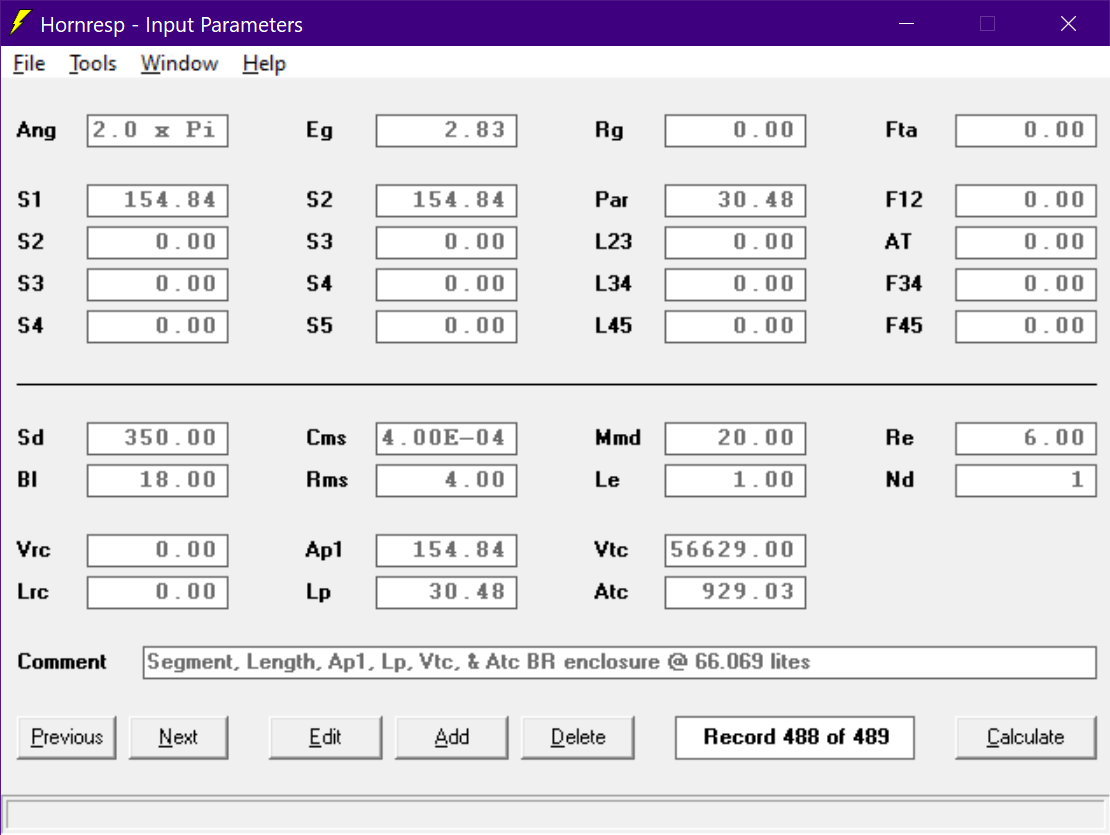Click the S2 field containing 154.84
1110x835 pixels.
[446, 200]
